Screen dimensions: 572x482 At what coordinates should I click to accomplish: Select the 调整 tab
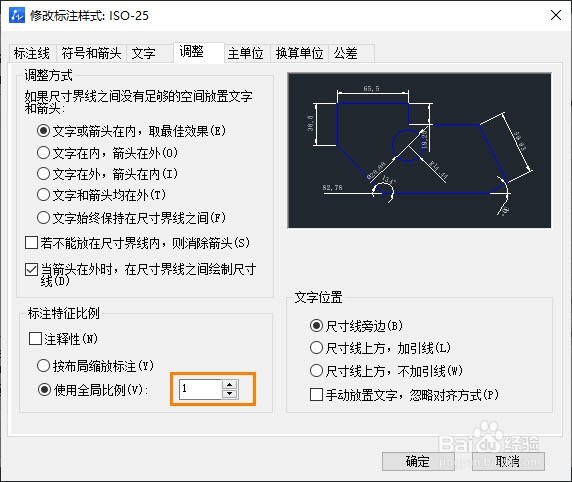point(199,52)
